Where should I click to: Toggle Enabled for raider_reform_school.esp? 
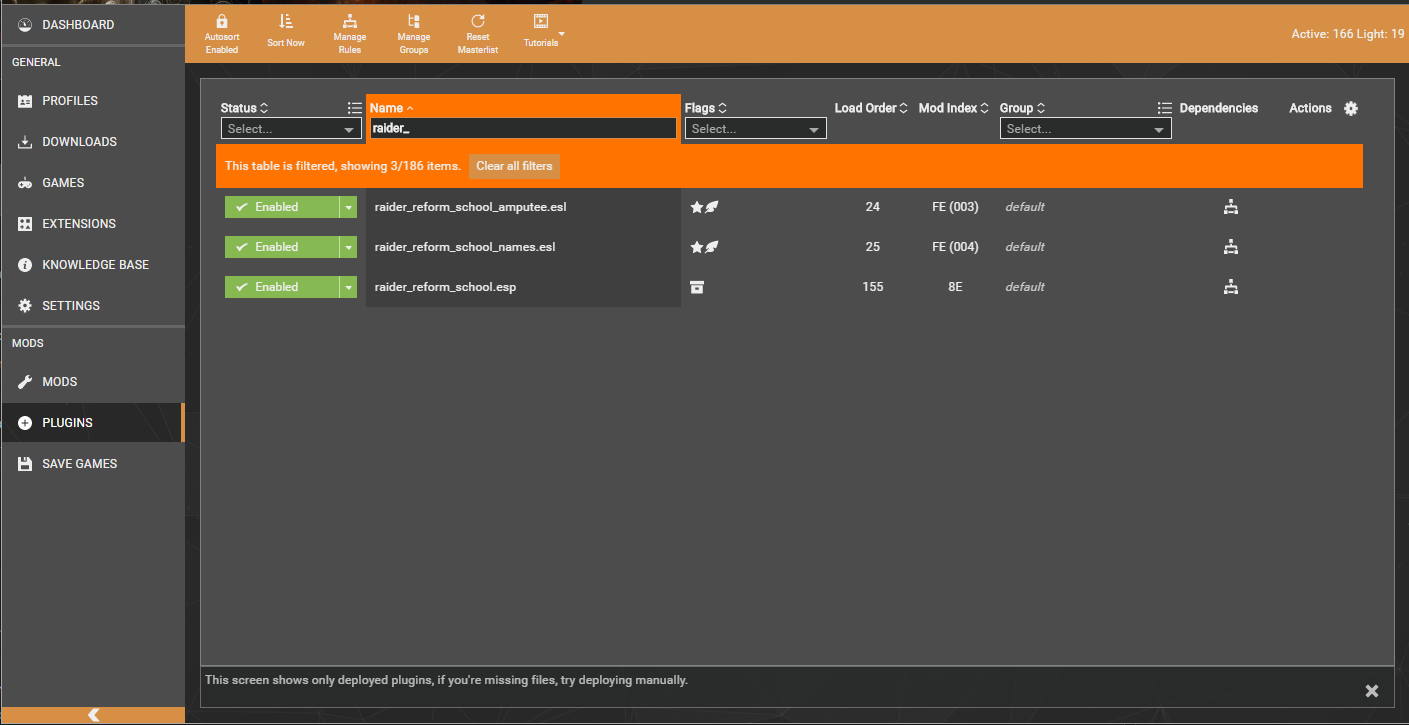(282, 287)
